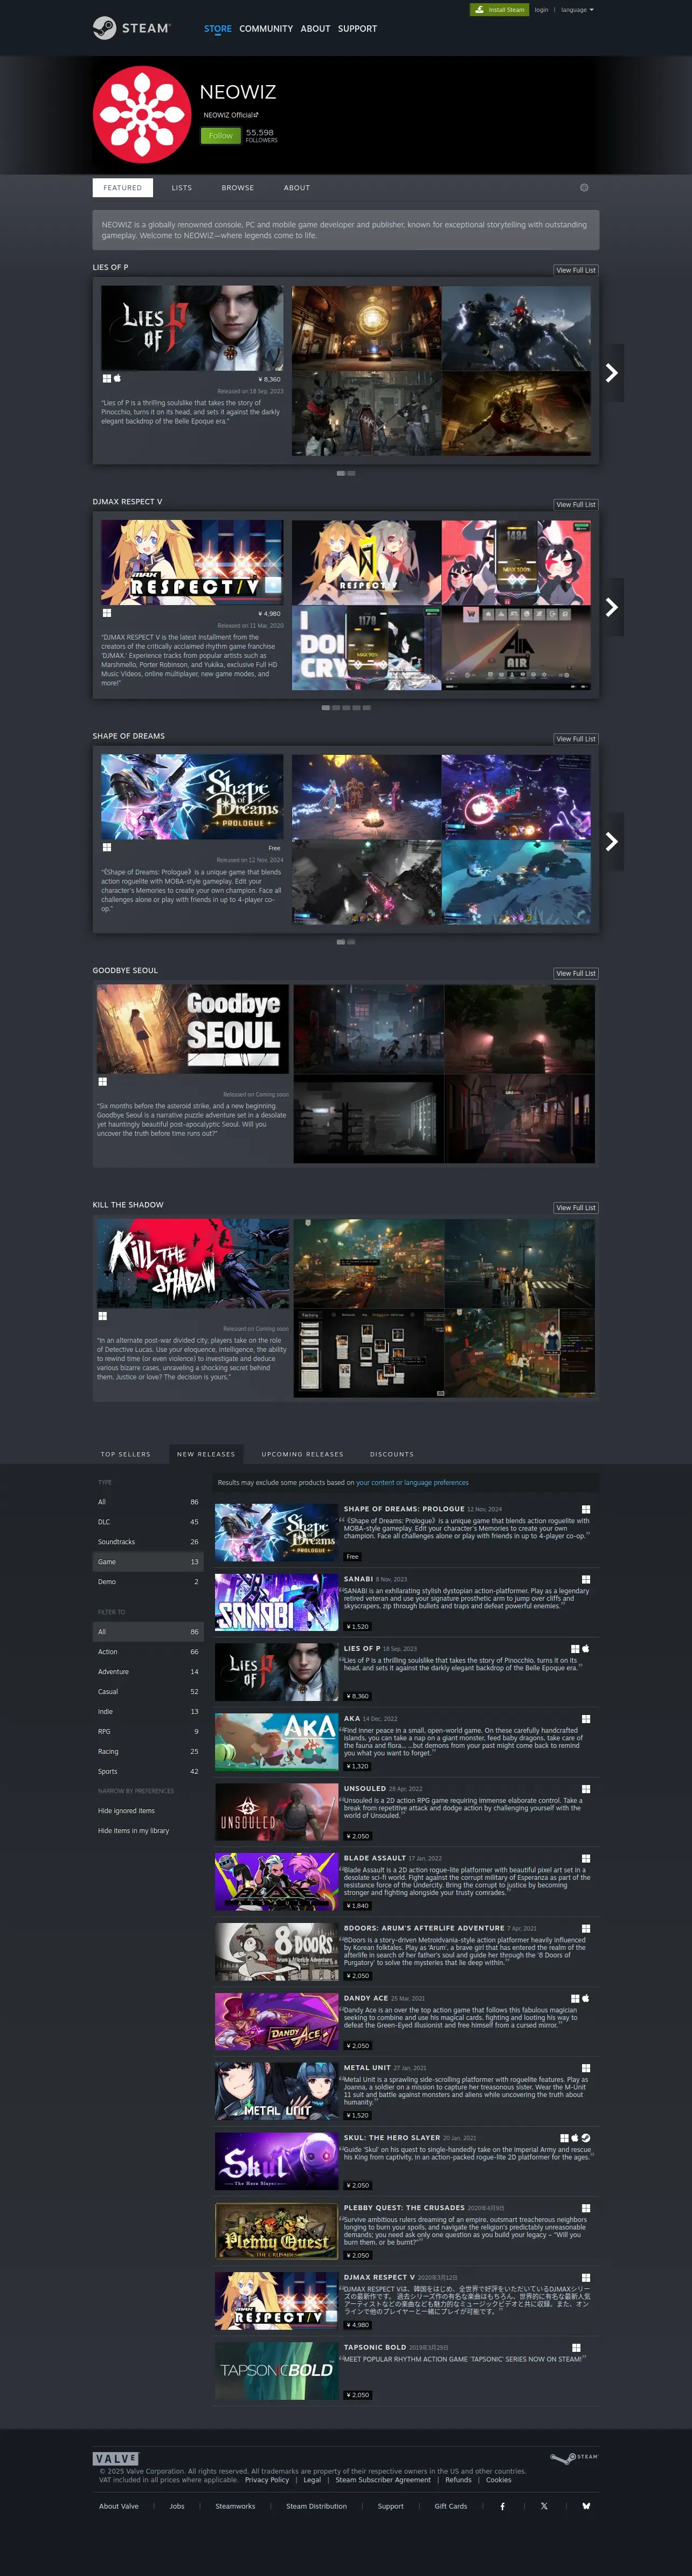The width and height of the screenshot is (692, 2576).
Task: Select last pagination dot under DJMAX carousel
Action: [367, 707]
